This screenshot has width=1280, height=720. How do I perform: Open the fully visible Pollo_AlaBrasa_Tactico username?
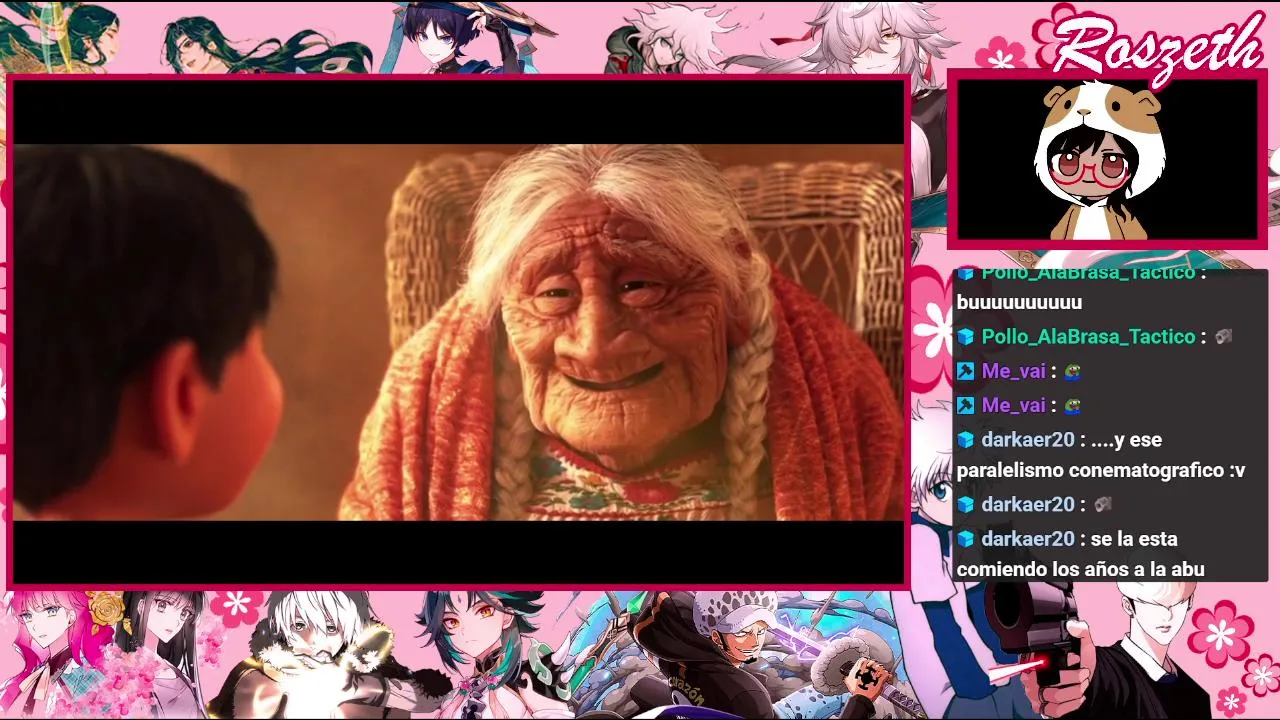1088,337
